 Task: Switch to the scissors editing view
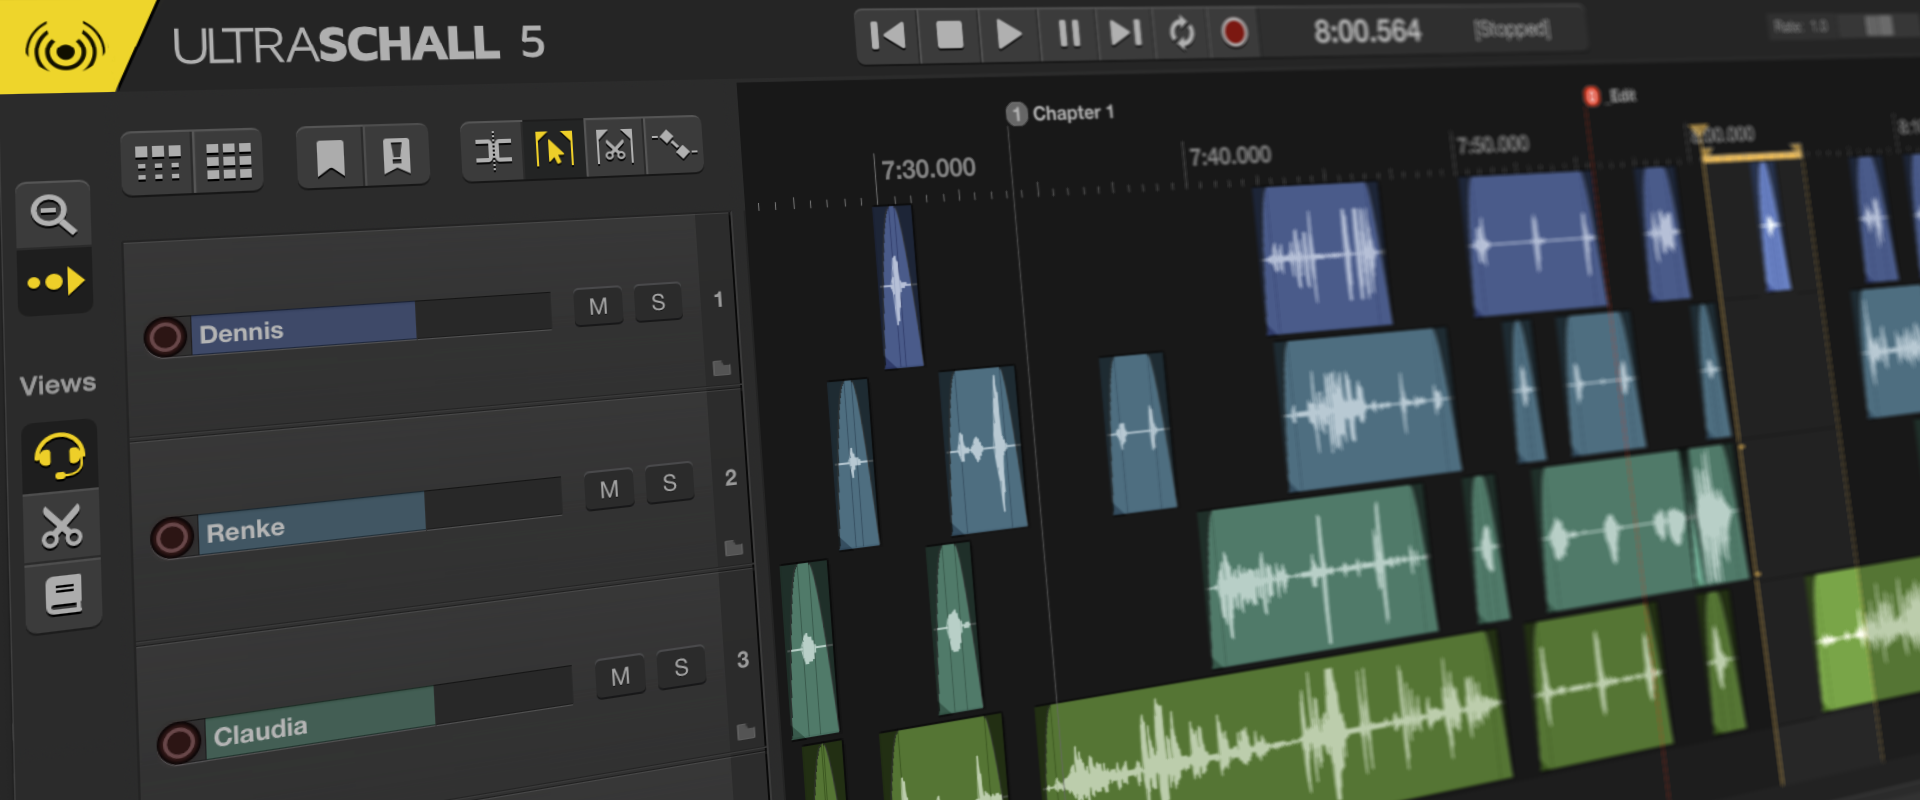61,526
